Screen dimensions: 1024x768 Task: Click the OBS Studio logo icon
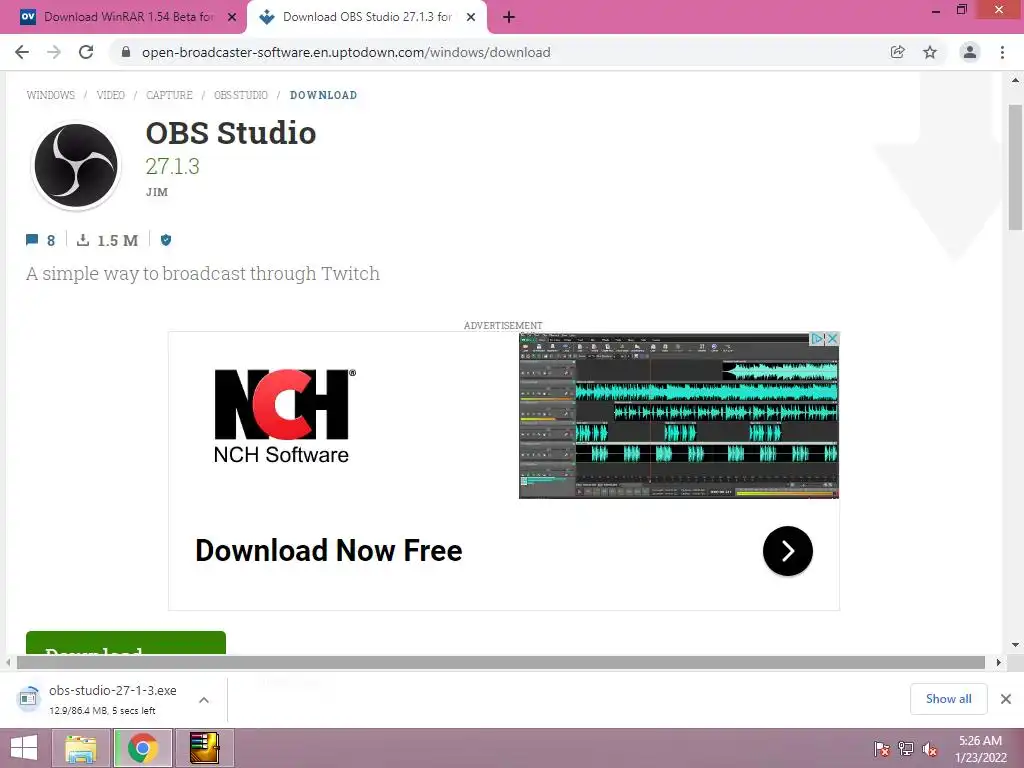(76, 166)
